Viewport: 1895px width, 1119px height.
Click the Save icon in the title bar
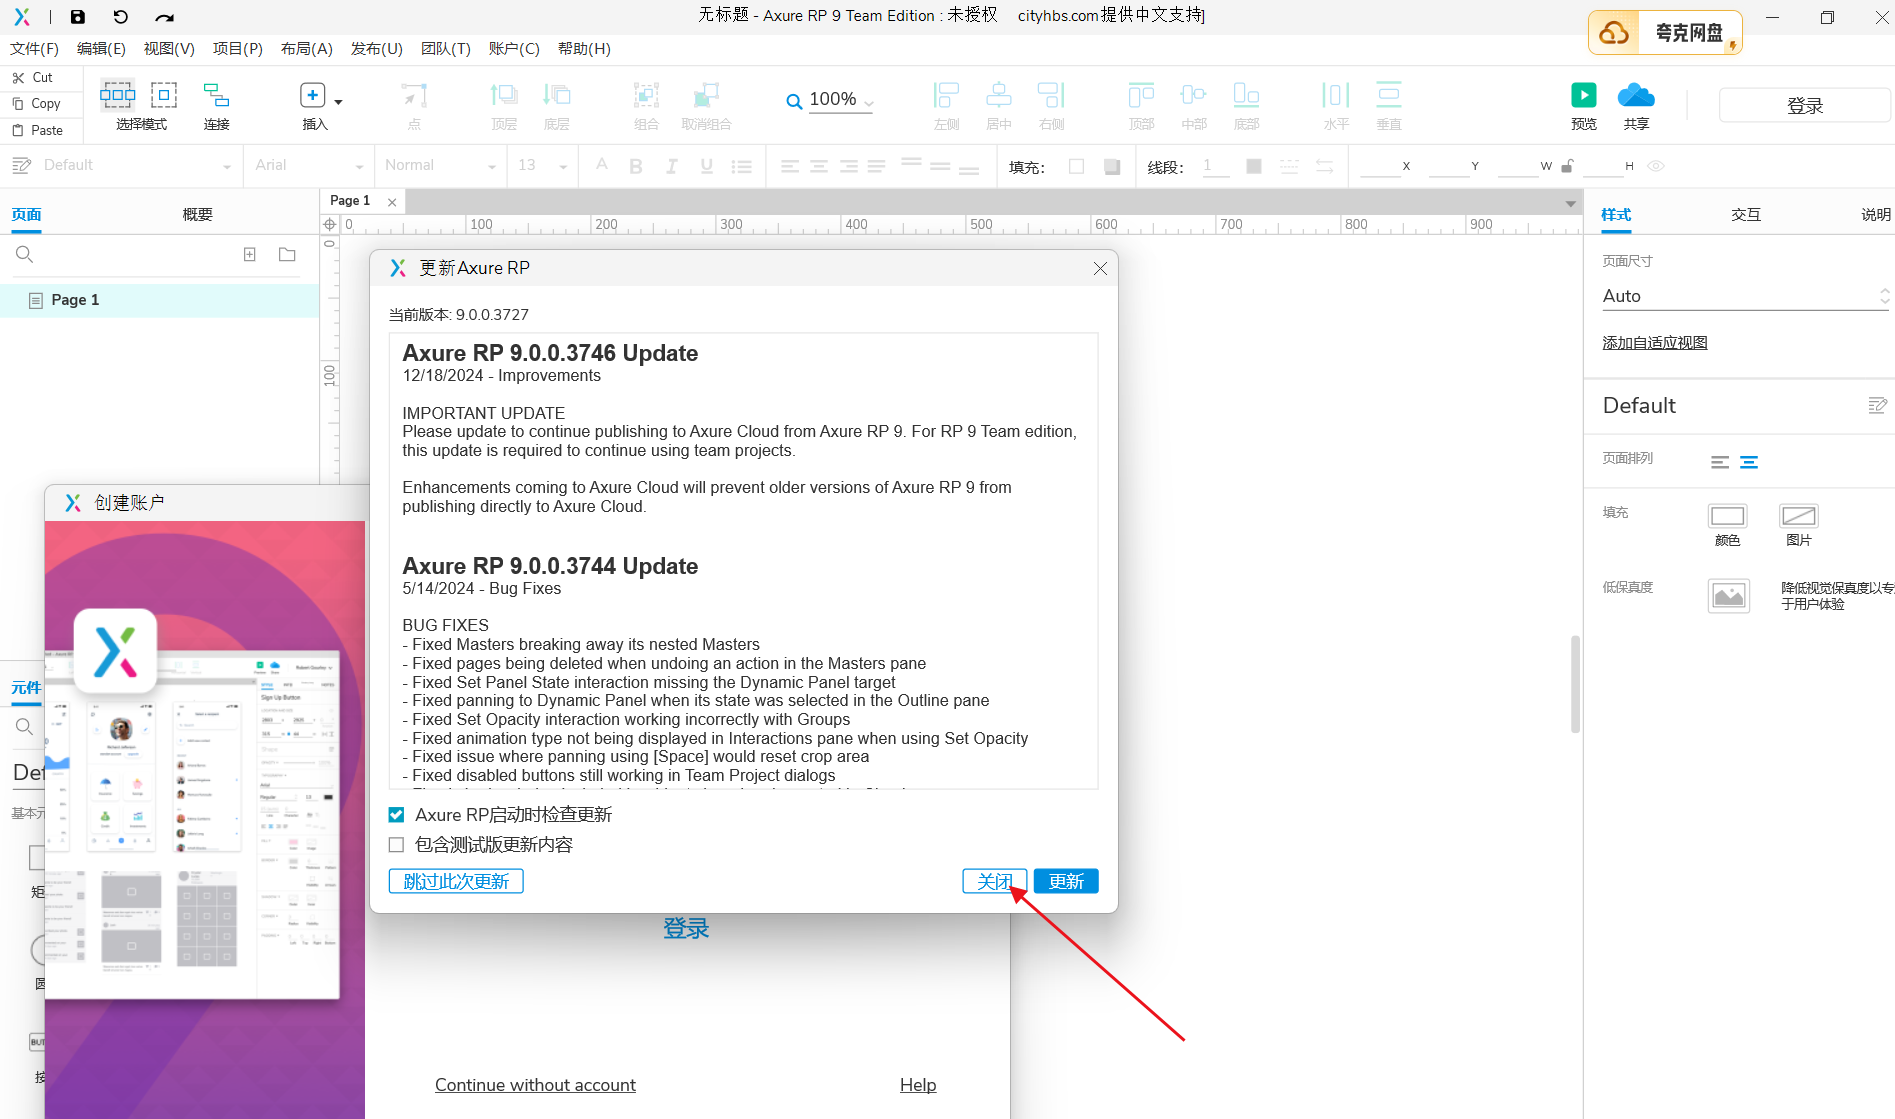[78, 16]
